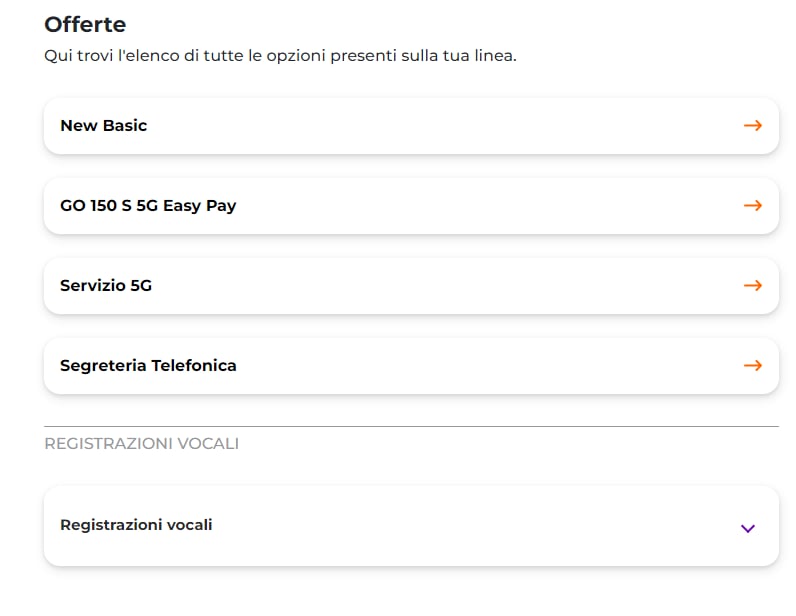Click the empty space inside the Servizio 5G card
Screen dimensions: 796x616
[447, 286]
